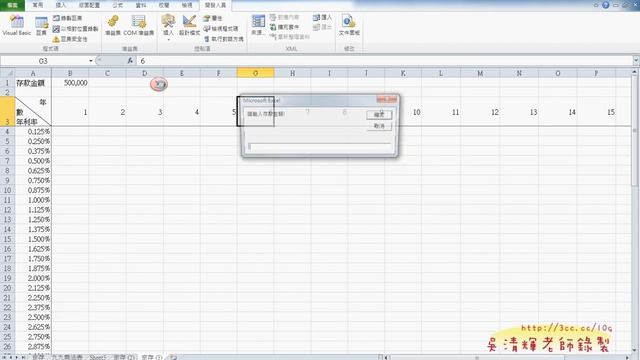Open the File (檔案) tab
The image size is (640, 360).
(x=12, y=5)
